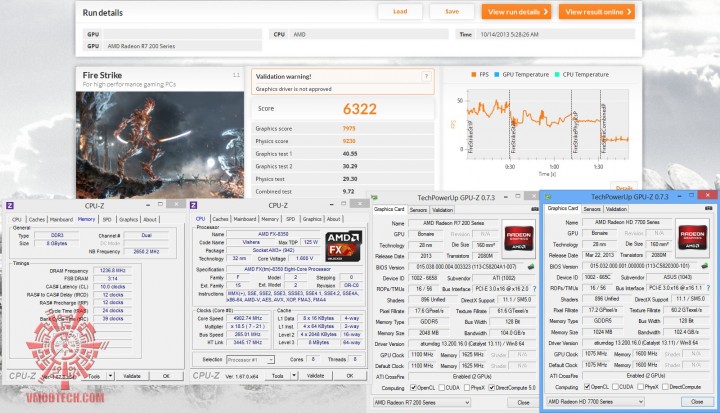Click the Fire Strike score value 6322
The image size is (720, 413).
pyautogui.click(x=360, y=109)
